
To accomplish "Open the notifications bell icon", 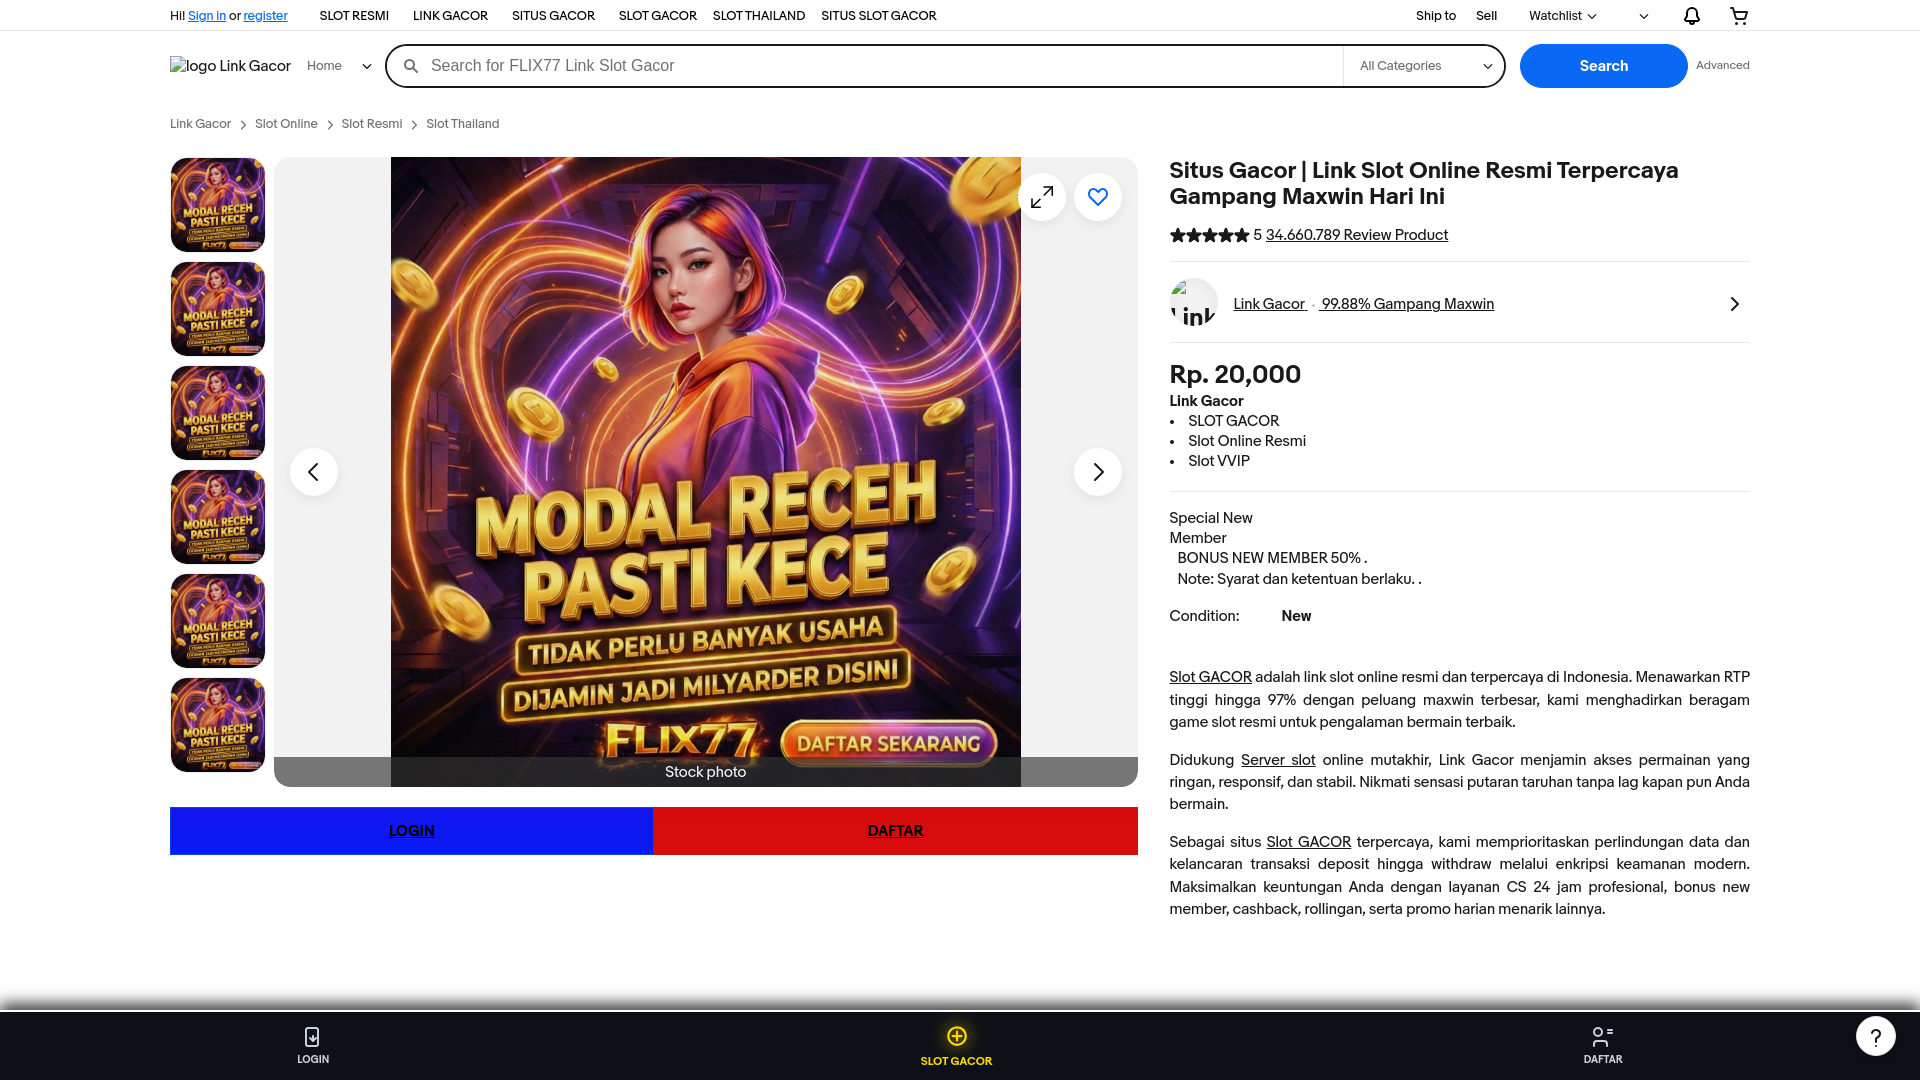I will 1691,16.
